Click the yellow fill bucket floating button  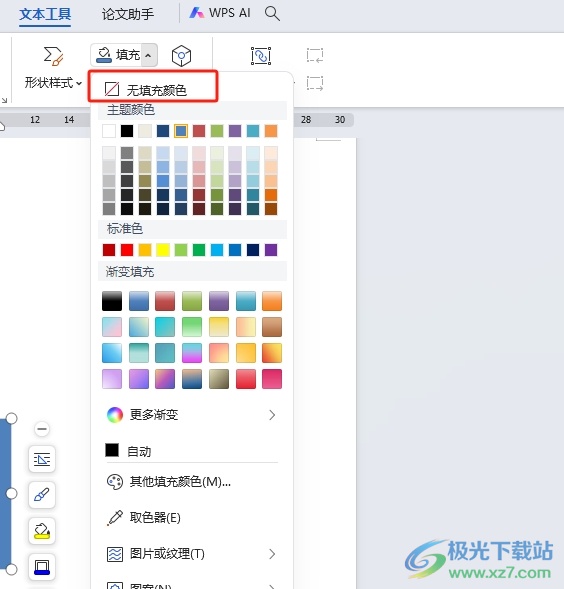click(42, 531)
